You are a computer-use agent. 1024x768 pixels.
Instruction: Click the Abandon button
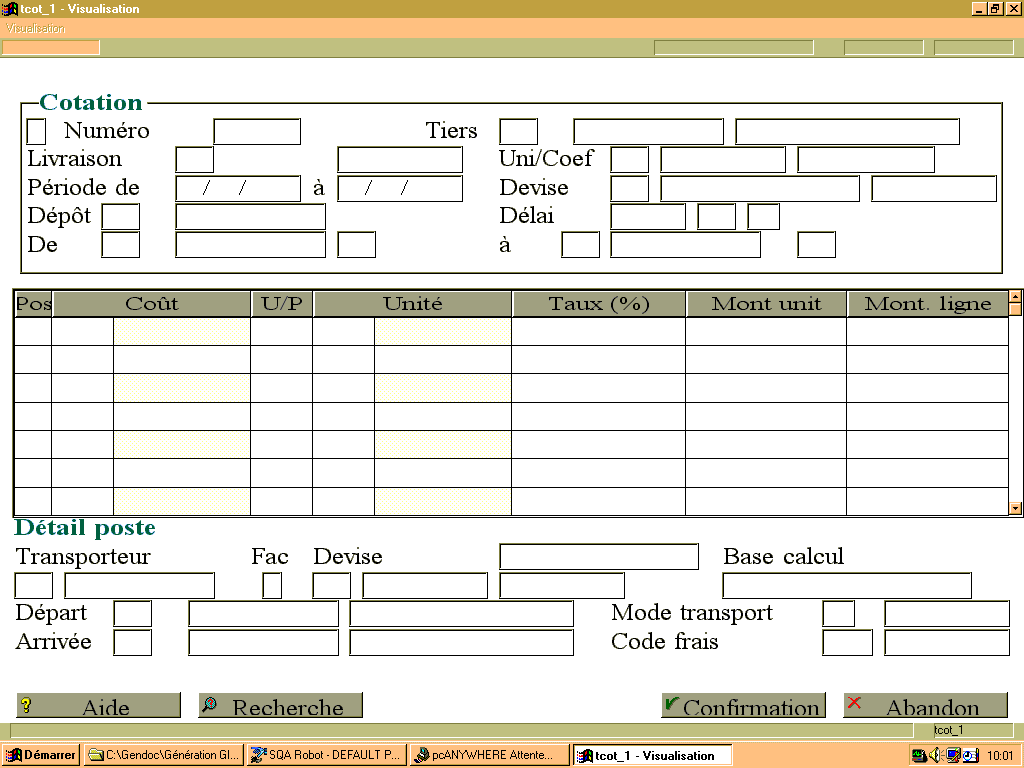925,705
